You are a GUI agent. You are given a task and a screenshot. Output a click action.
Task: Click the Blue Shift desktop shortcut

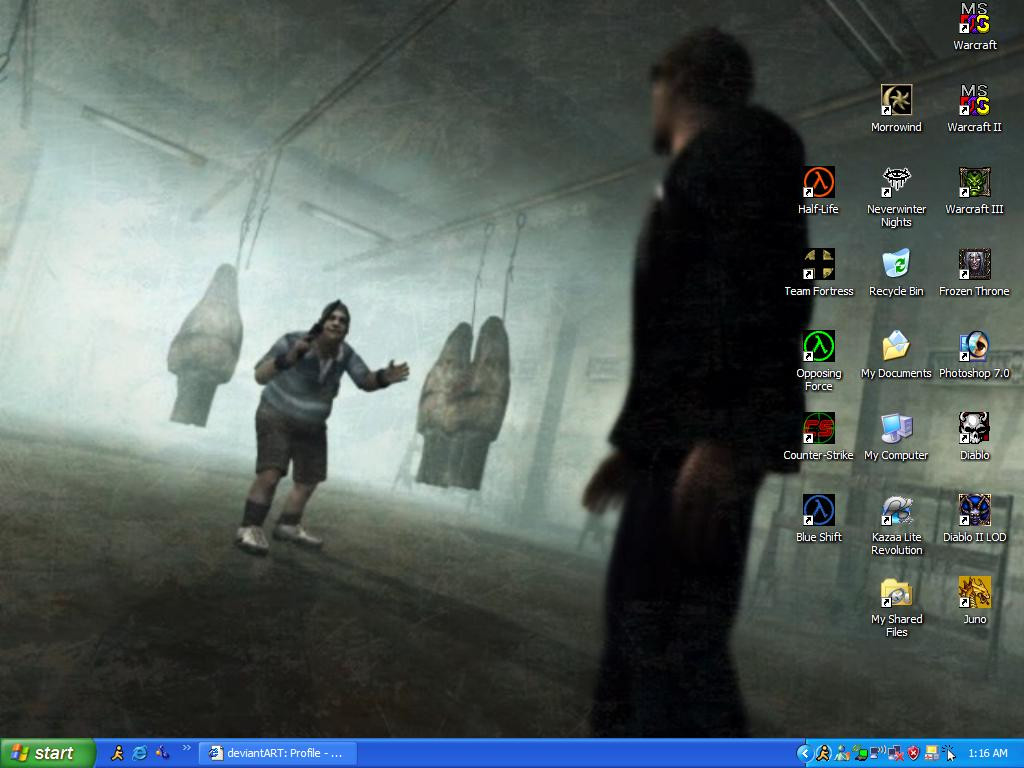point(819,519)
